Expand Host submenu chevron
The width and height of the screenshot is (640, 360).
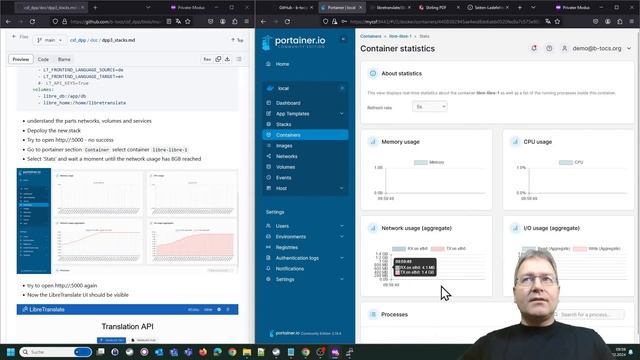pos(342,188)
